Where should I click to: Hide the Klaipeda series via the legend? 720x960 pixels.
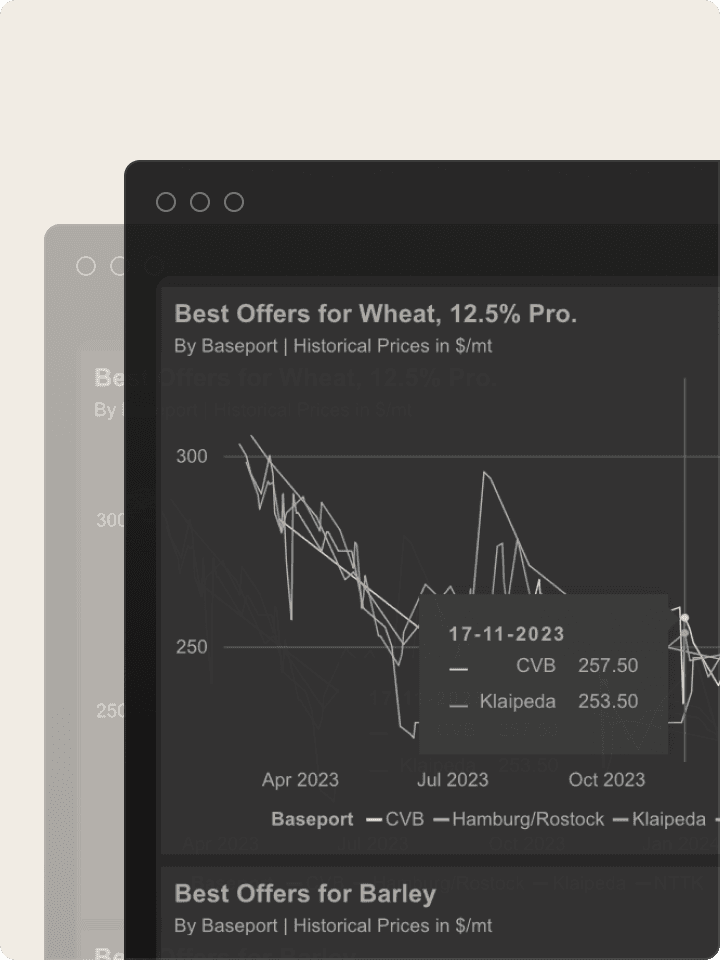[x=660, y=819]
